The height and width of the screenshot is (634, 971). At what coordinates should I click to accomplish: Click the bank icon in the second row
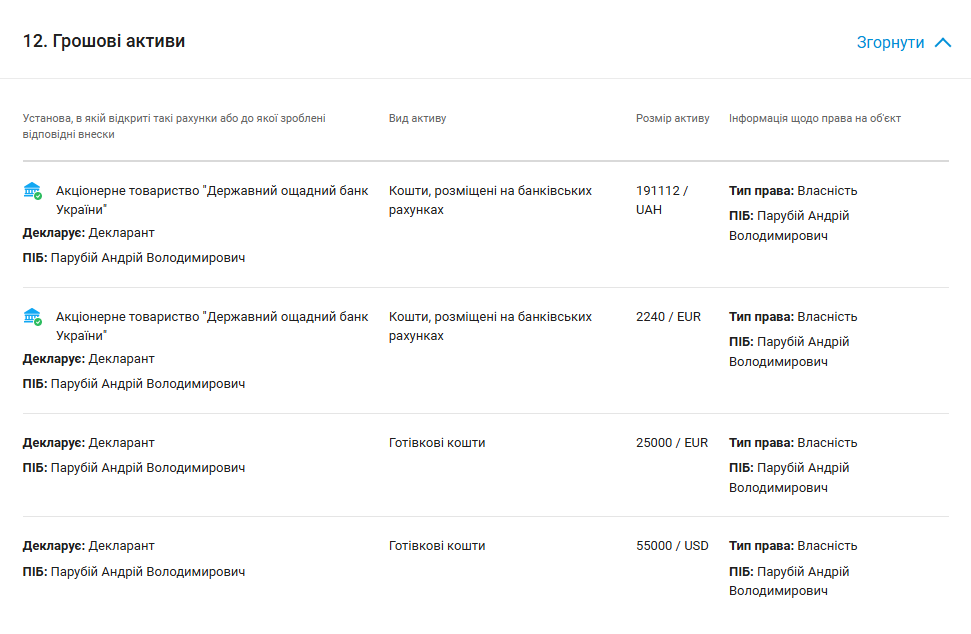click(33, 317)
